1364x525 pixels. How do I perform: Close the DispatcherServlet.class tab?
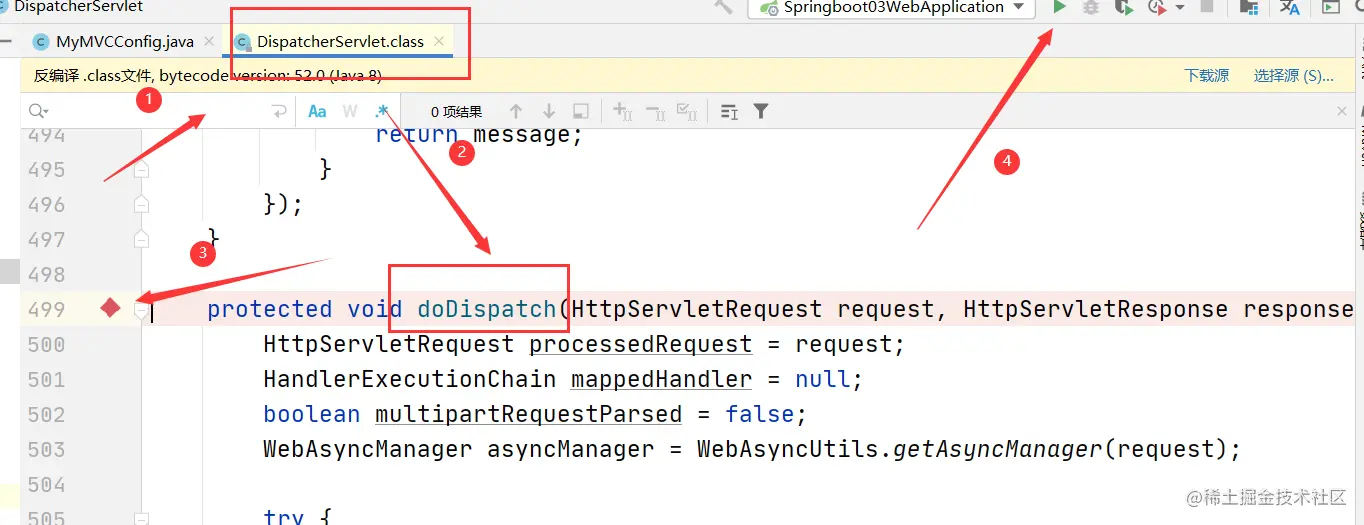(439, 42)
